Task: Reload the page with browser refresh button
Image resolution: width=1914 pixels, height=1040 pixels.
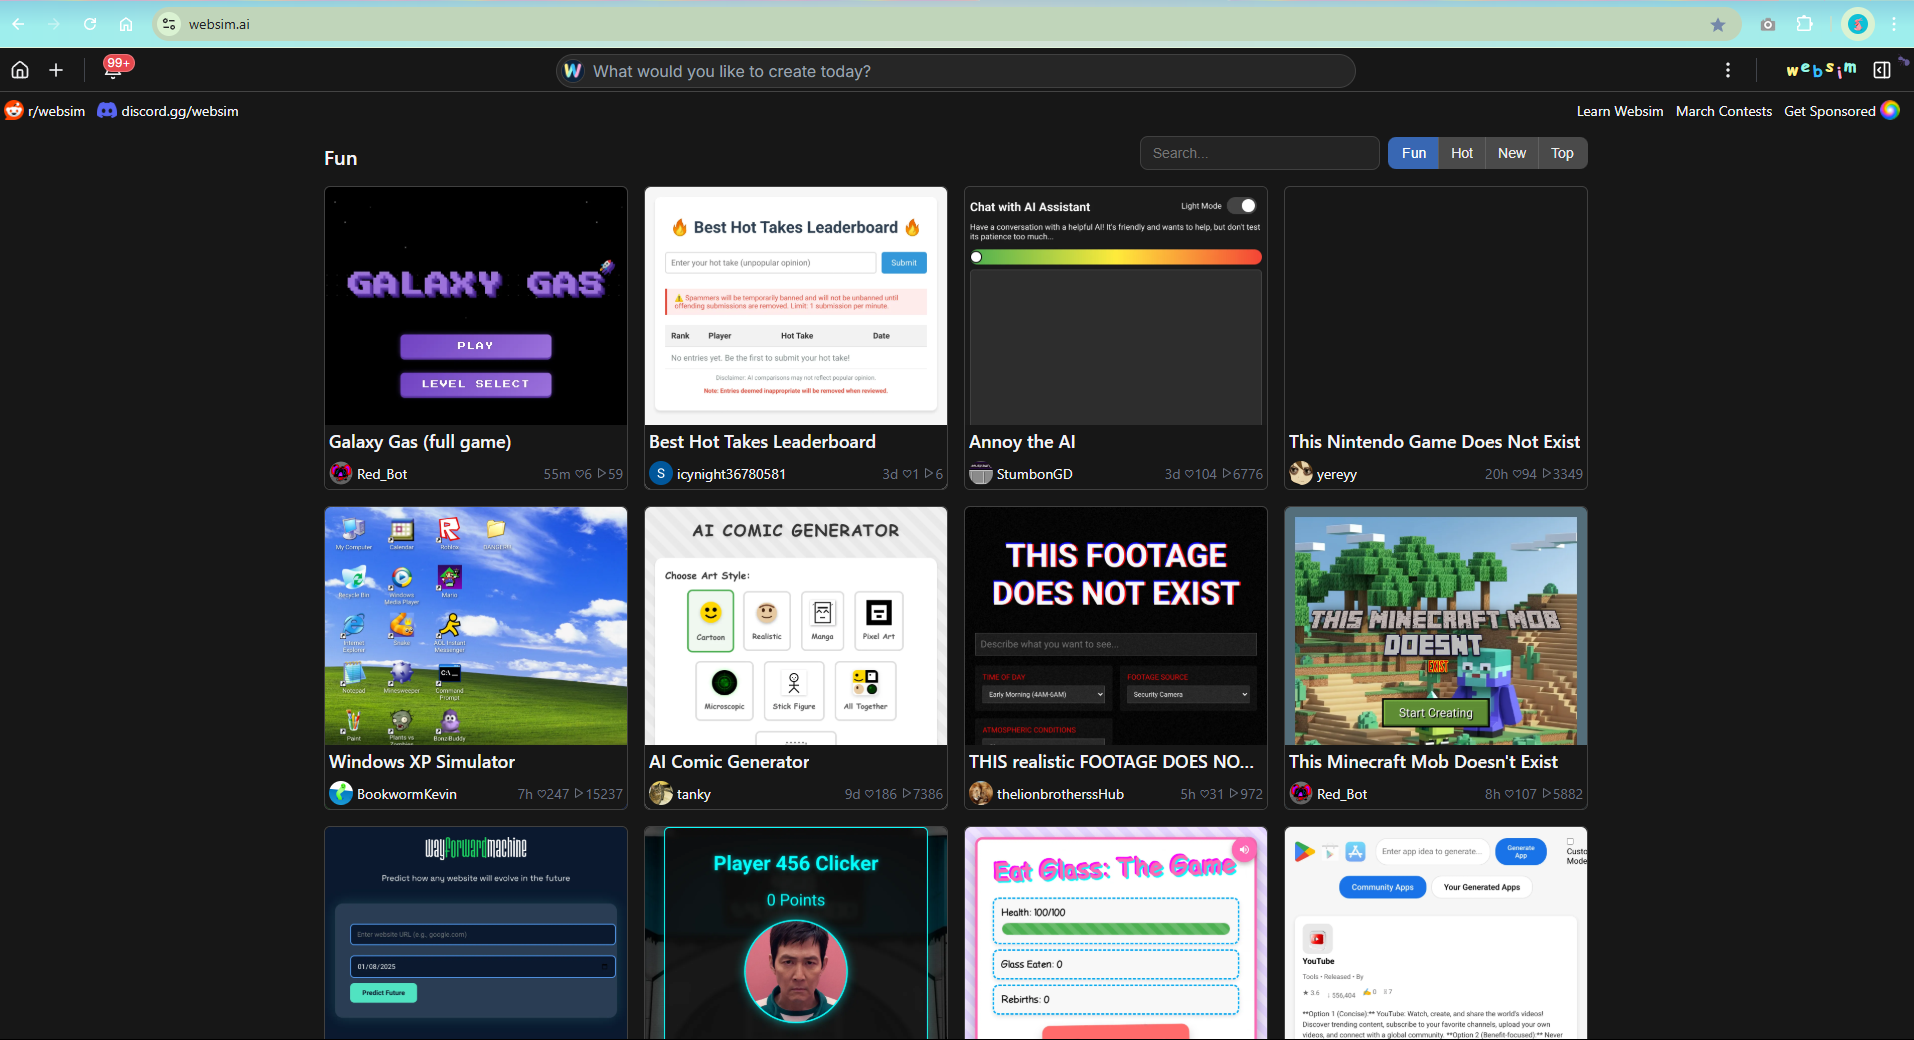Action: point(90,25)
